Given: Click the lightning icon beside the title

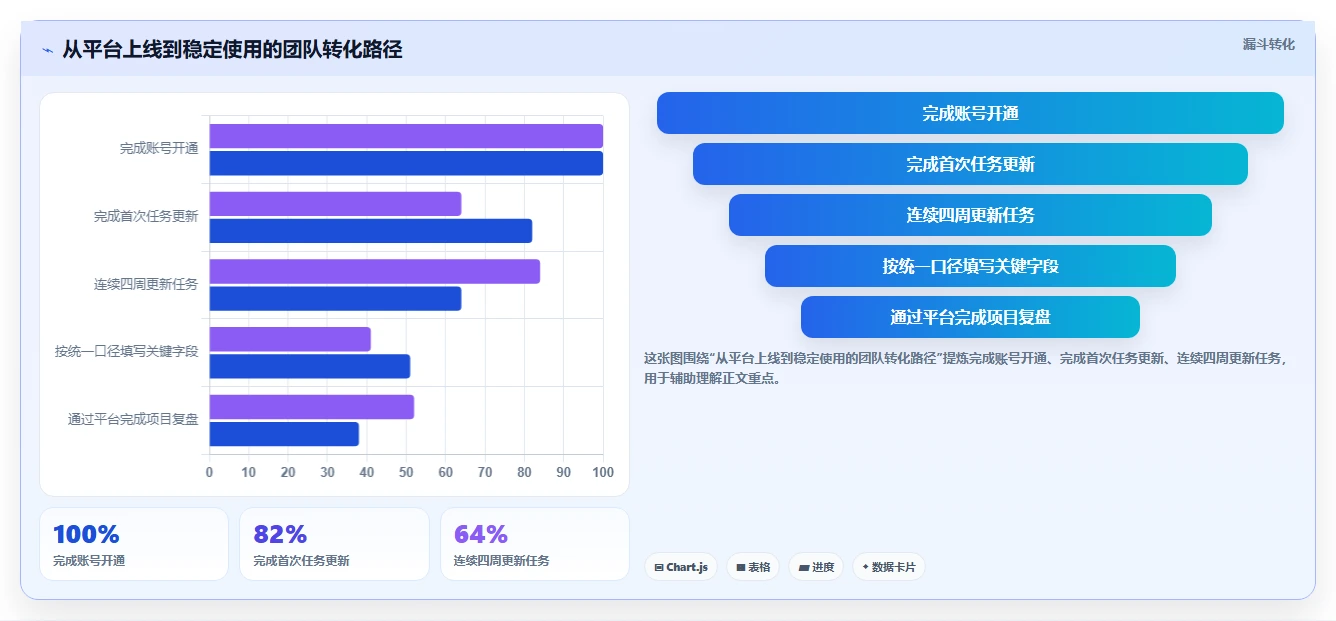Looking at the screenshot, I should (x=47, y=50).
